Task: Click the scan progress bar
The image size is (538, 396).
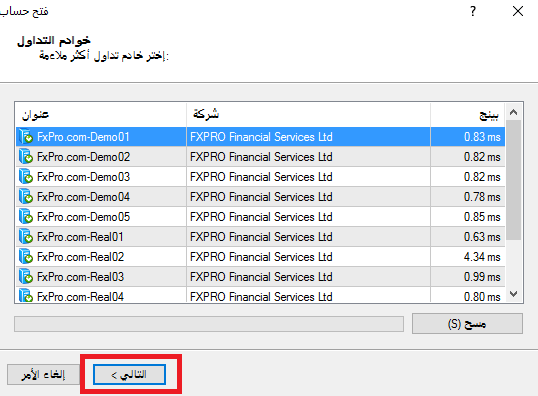Action: (x=209, y=324)
